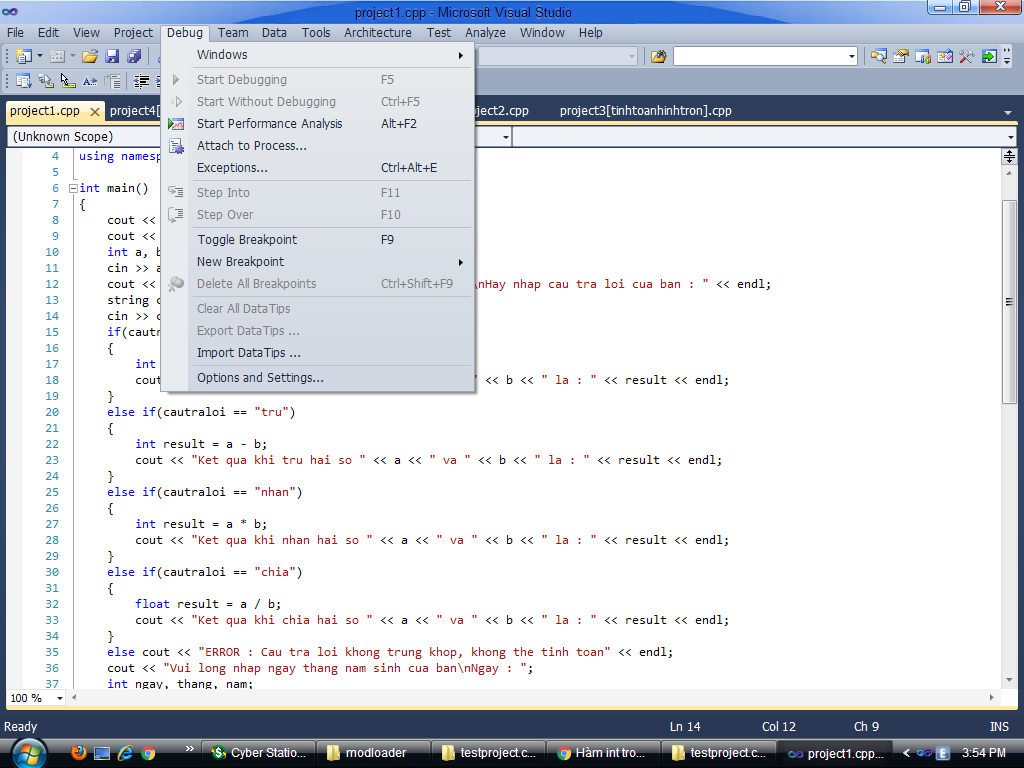Screen dimensions: 1024x768
Task: Open the Tools menu
Action: 315,33
